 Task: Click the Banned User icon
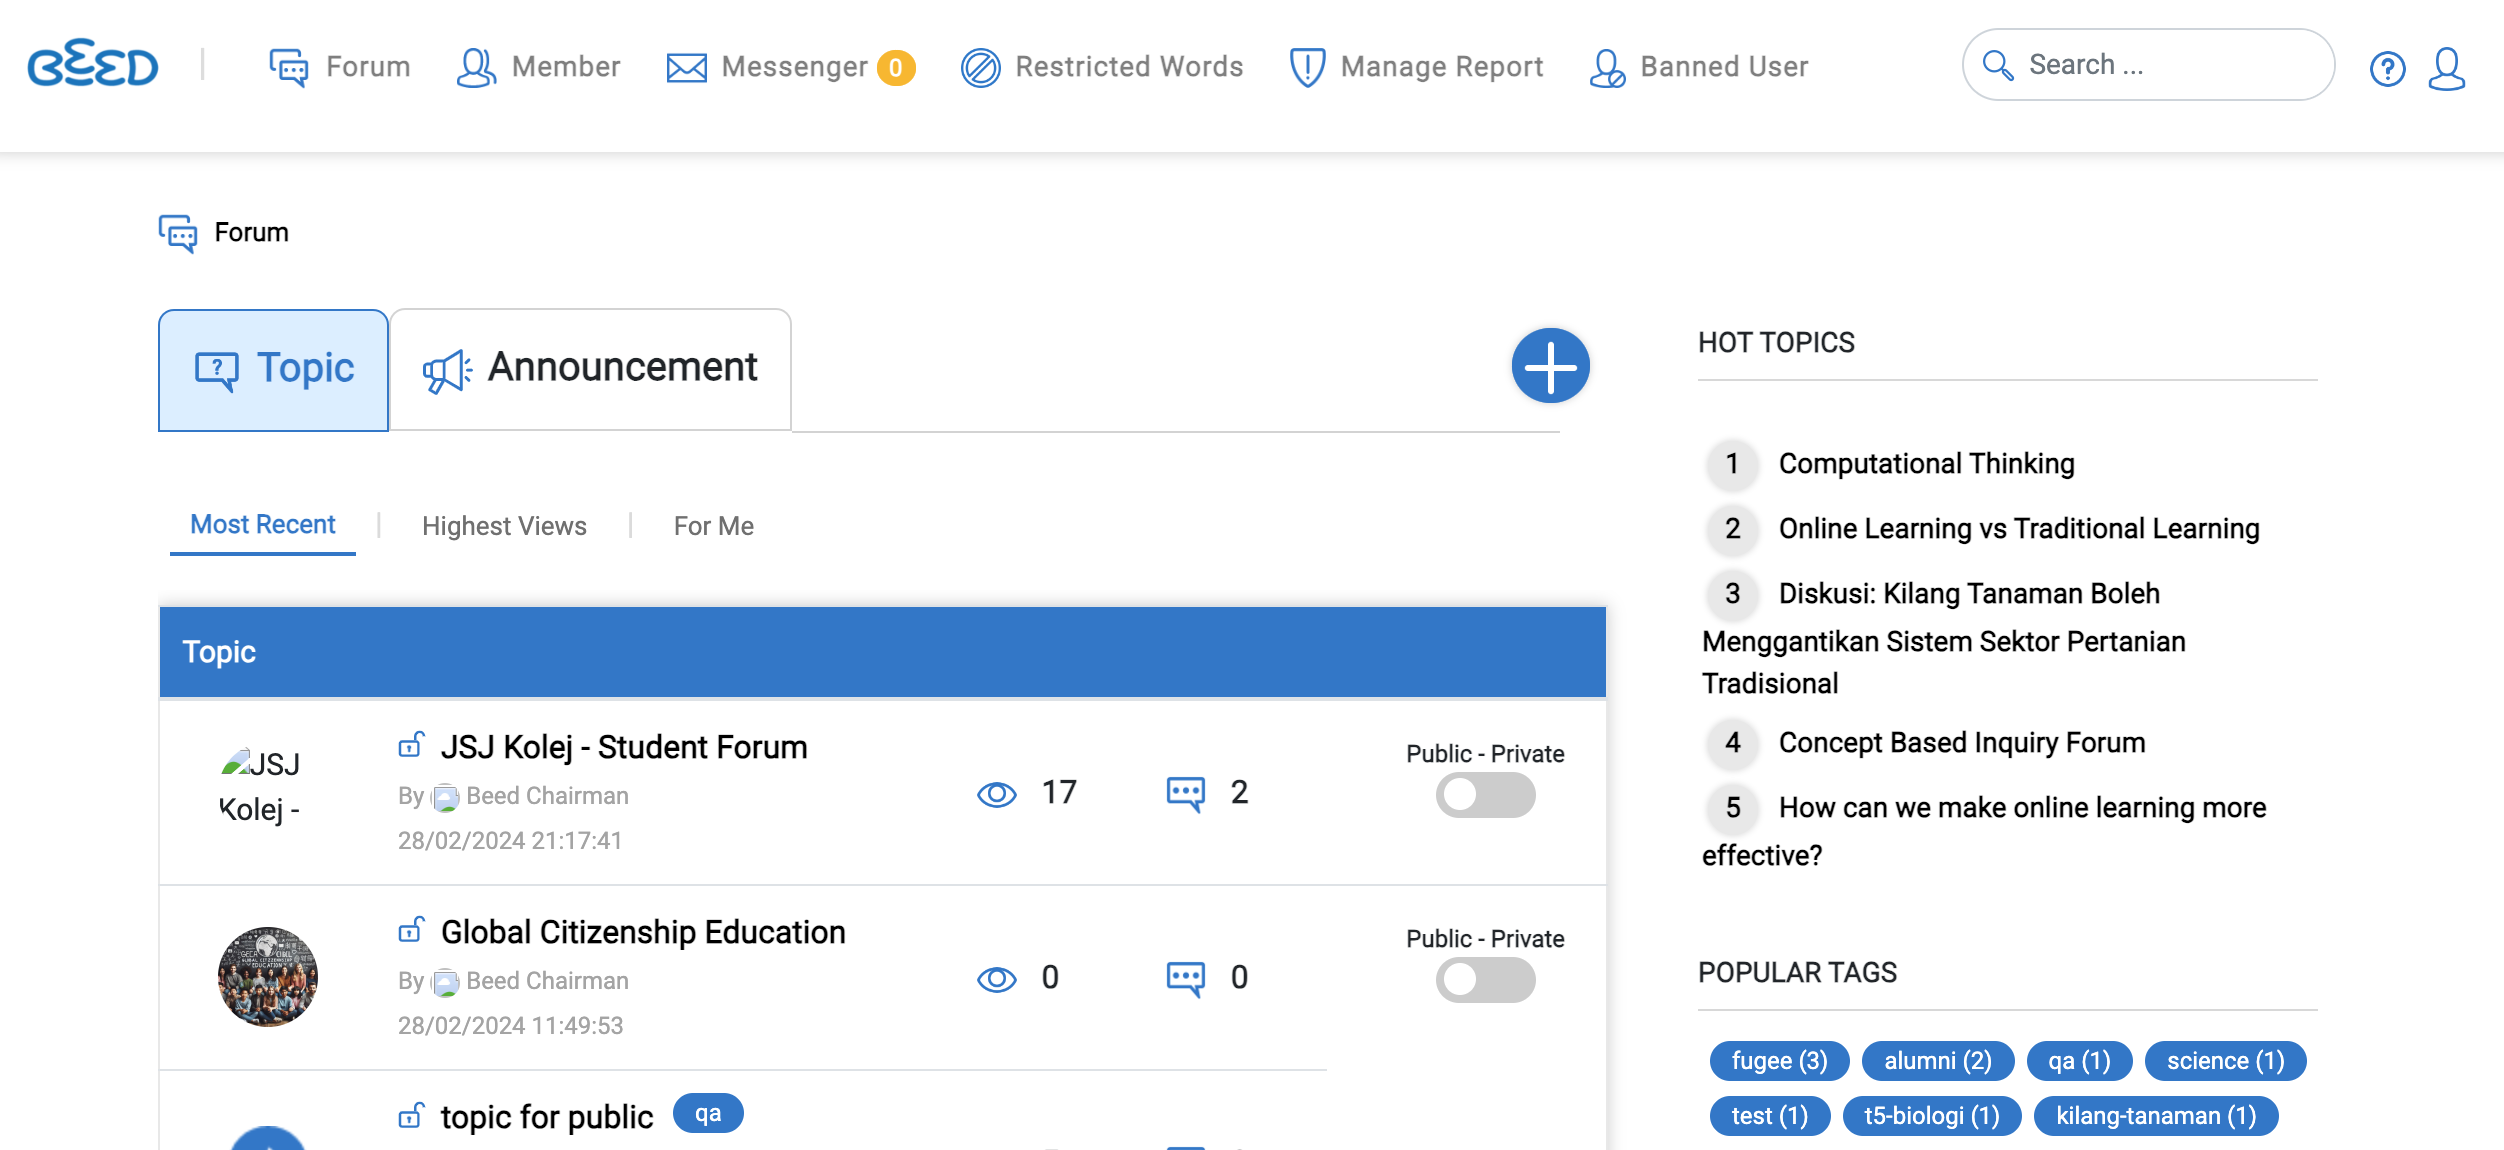coord(1607,67)
